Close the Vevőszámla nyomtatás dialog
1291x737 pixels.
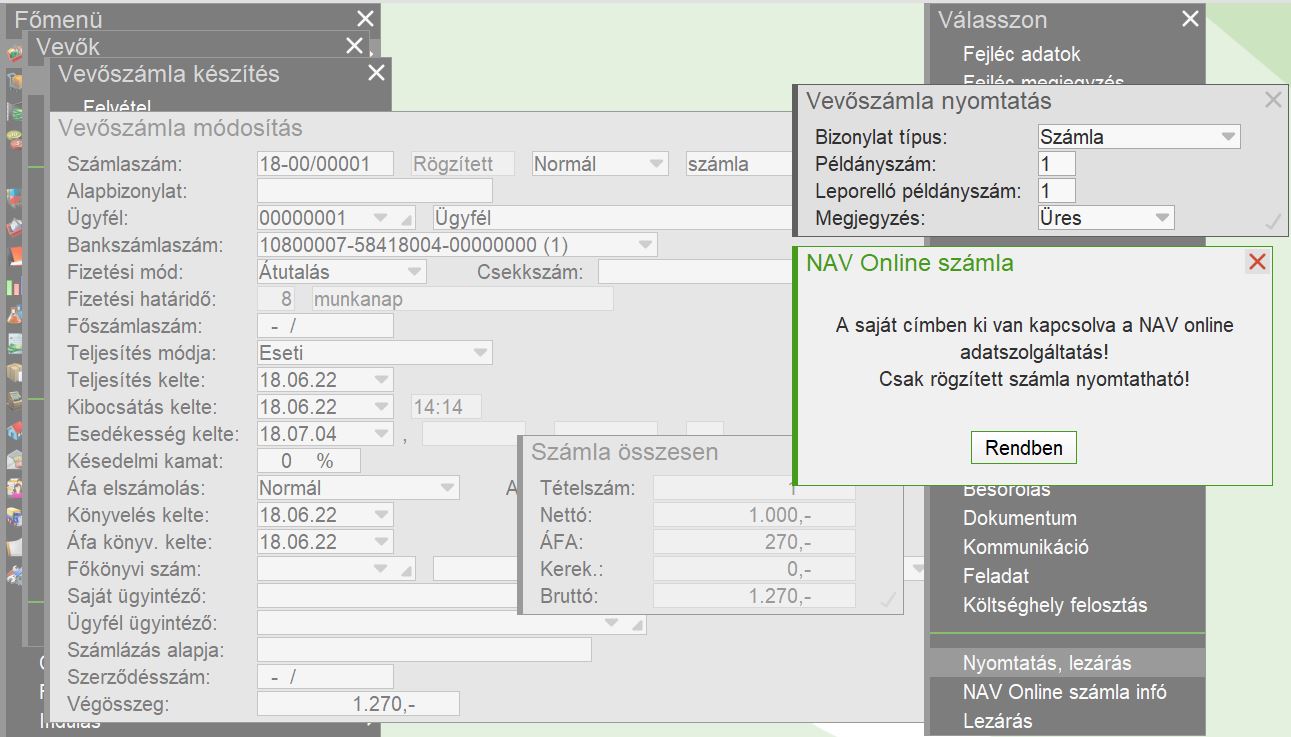pyautogui.click(x=1273, y=100)
